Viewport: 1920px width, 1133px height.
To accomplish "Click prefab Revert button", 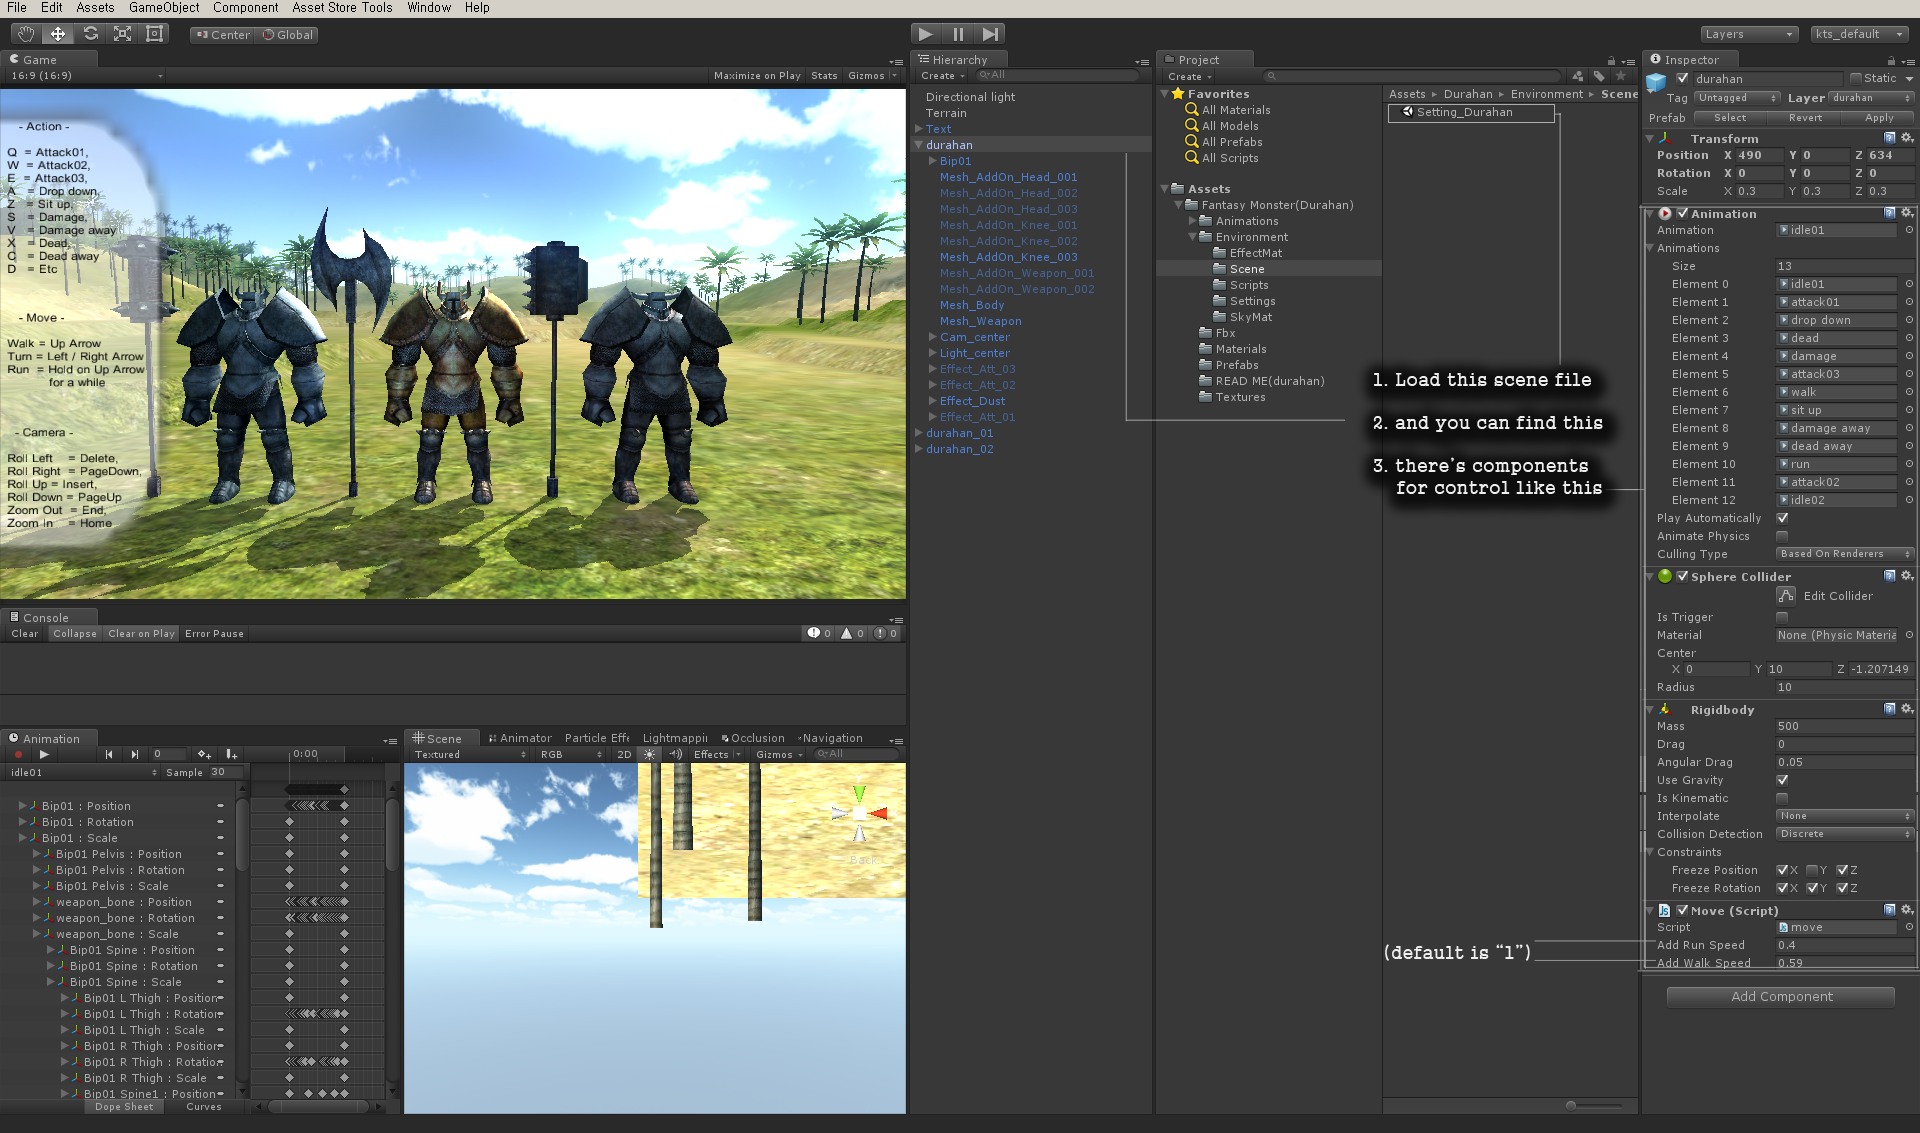I will coord(1805,118).
